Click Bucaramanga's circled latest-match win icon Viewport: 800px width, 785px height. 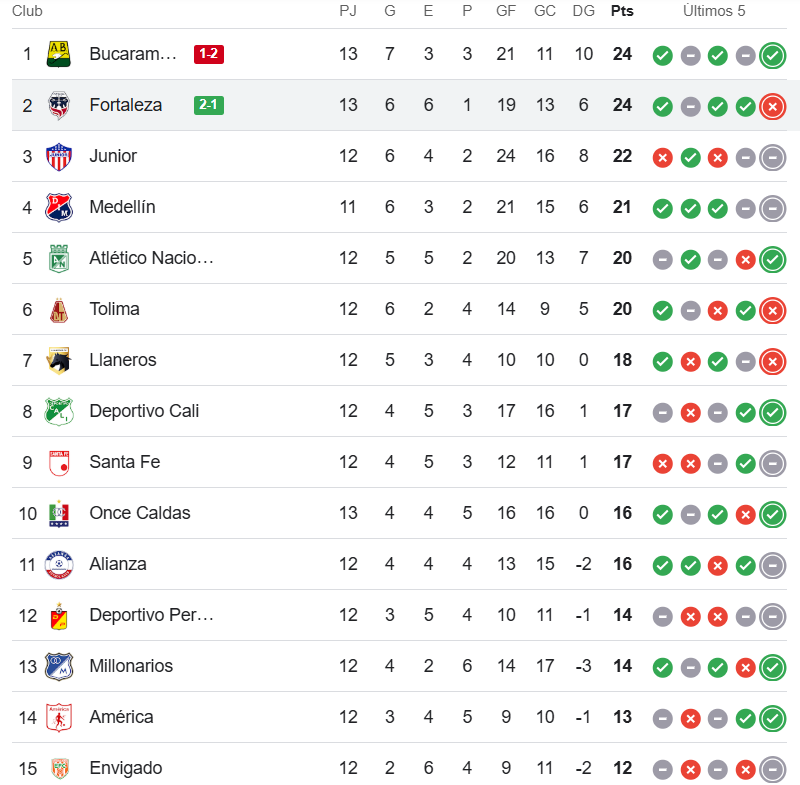click(772, 55)
